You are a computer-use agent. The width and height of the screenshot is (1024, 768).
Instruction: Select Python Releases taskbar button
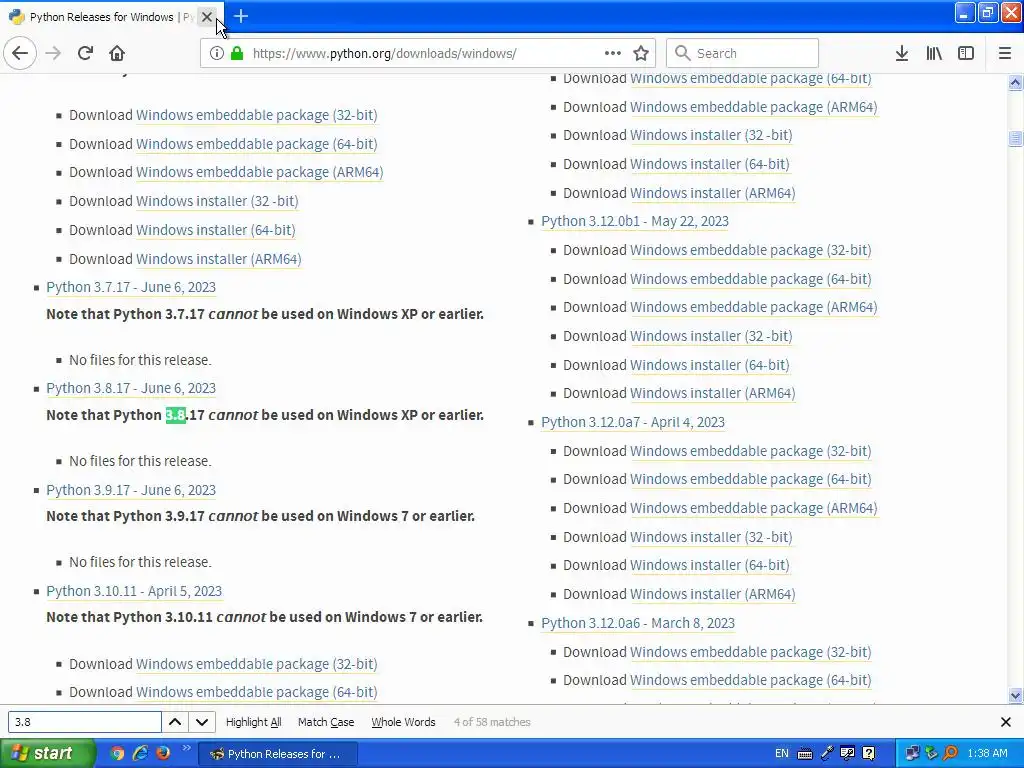pos(278,754)
